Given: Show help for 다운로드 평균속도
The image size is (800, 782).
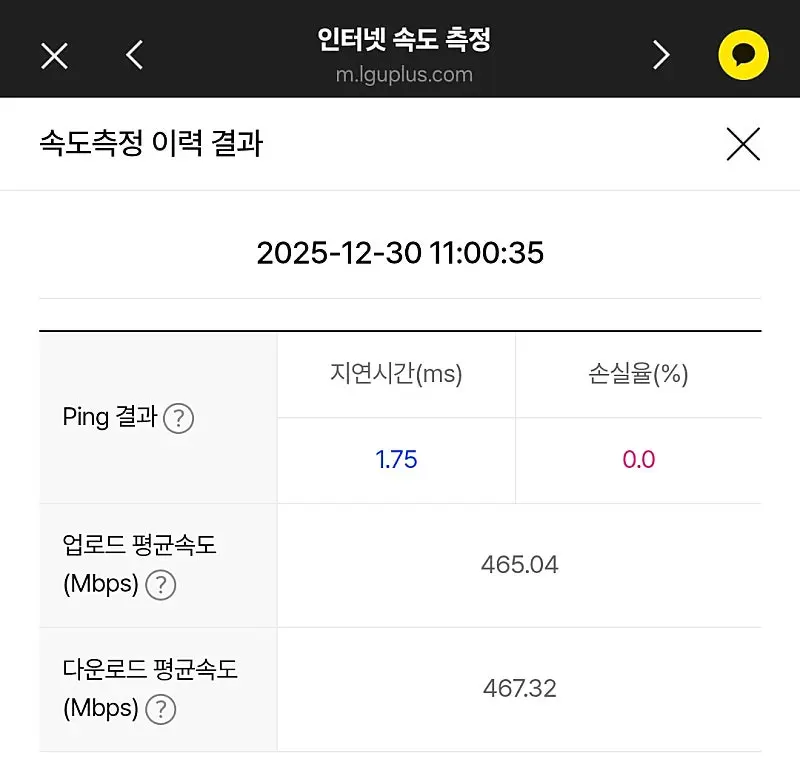Looking at the screenshot, I should click(x=160, y=710).
